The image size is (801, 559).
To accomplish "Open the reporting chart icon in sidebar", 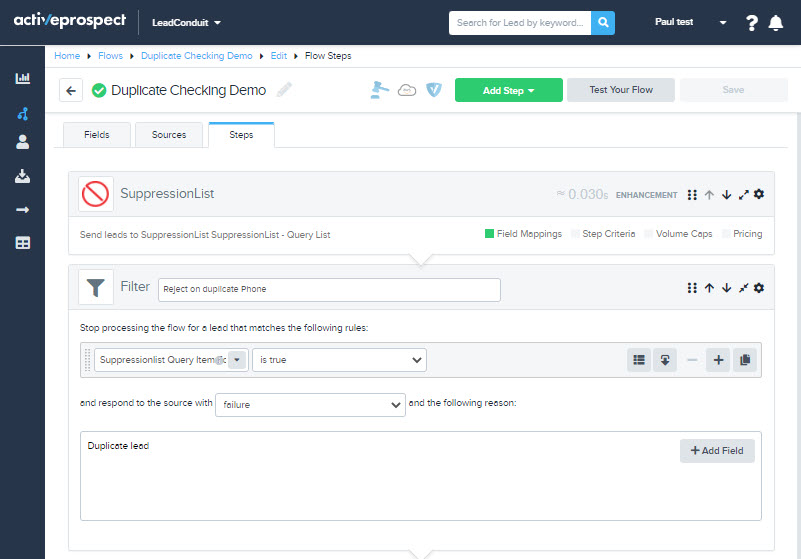I will tap(22, 78).
